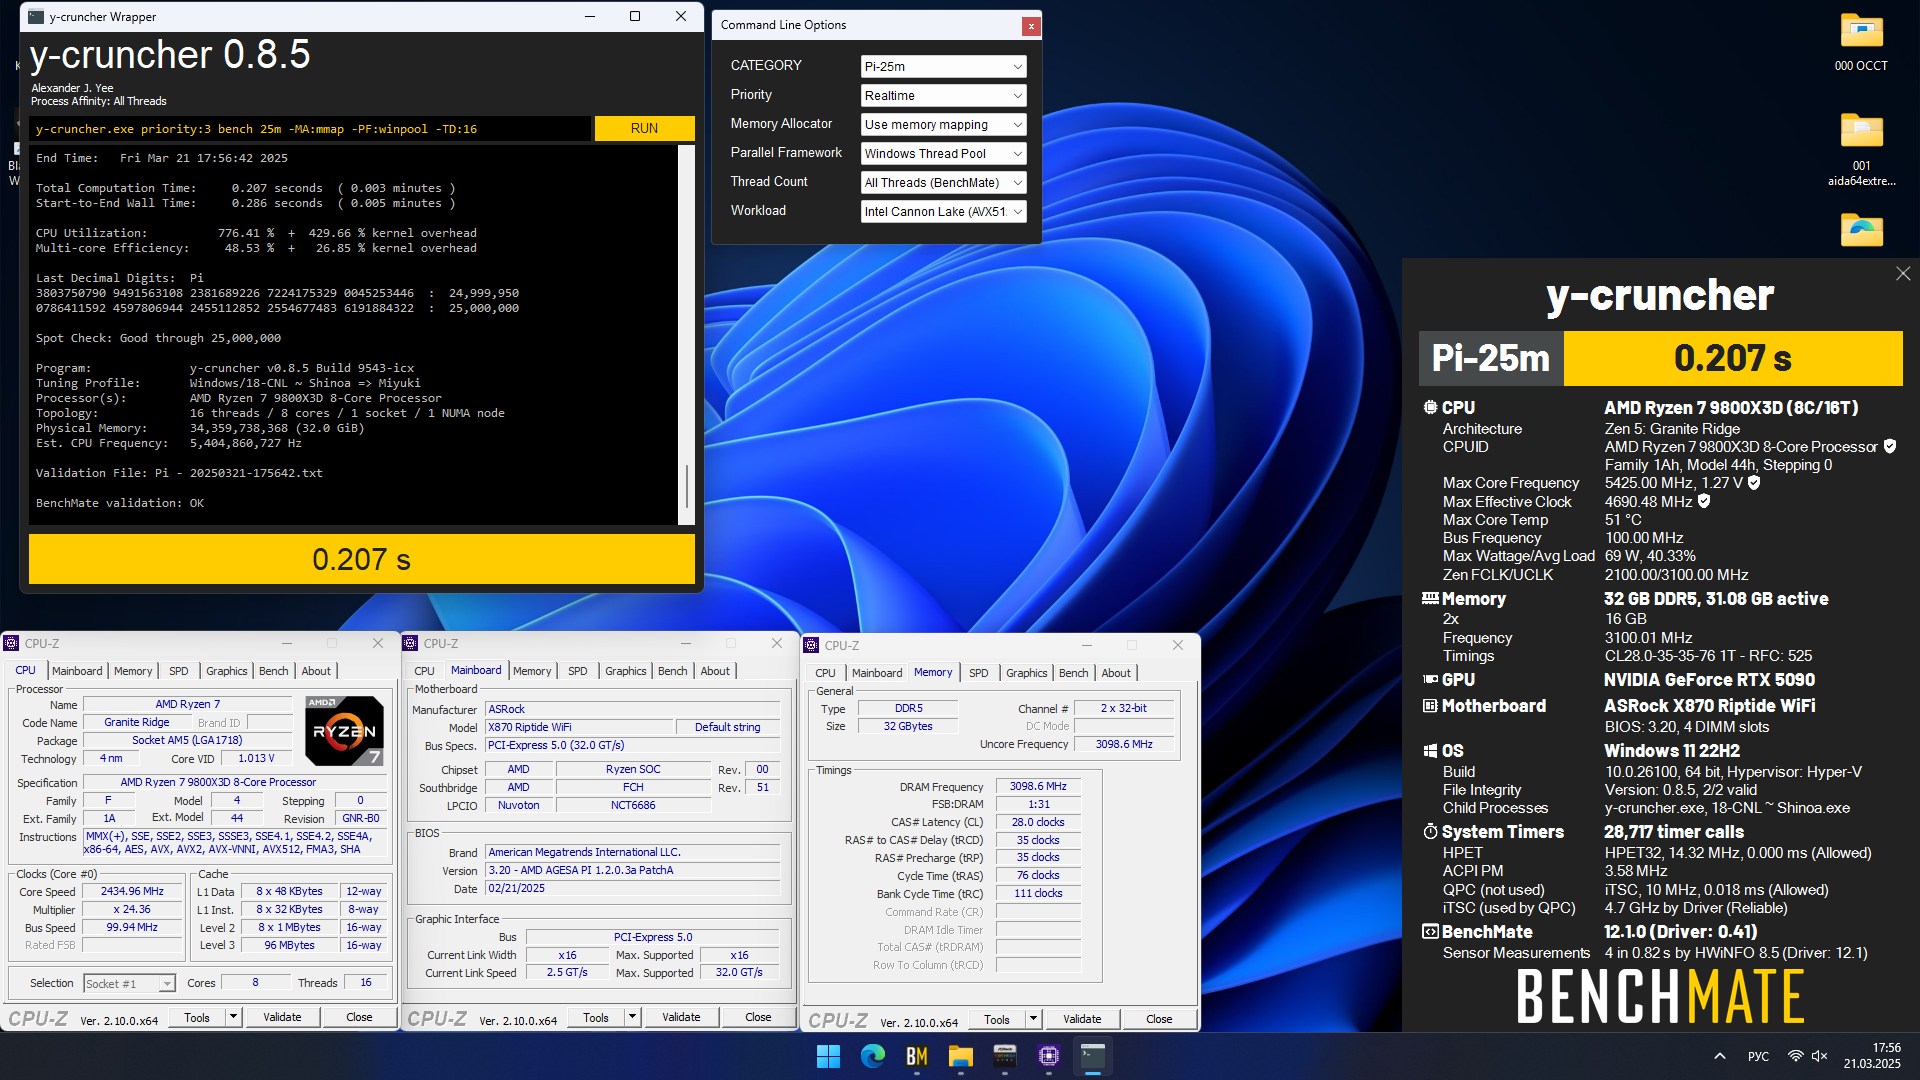Click the y-cruncher Wrapper title icon
The height and width of the screenshot is (1080, 1920).
coord(36,17)
